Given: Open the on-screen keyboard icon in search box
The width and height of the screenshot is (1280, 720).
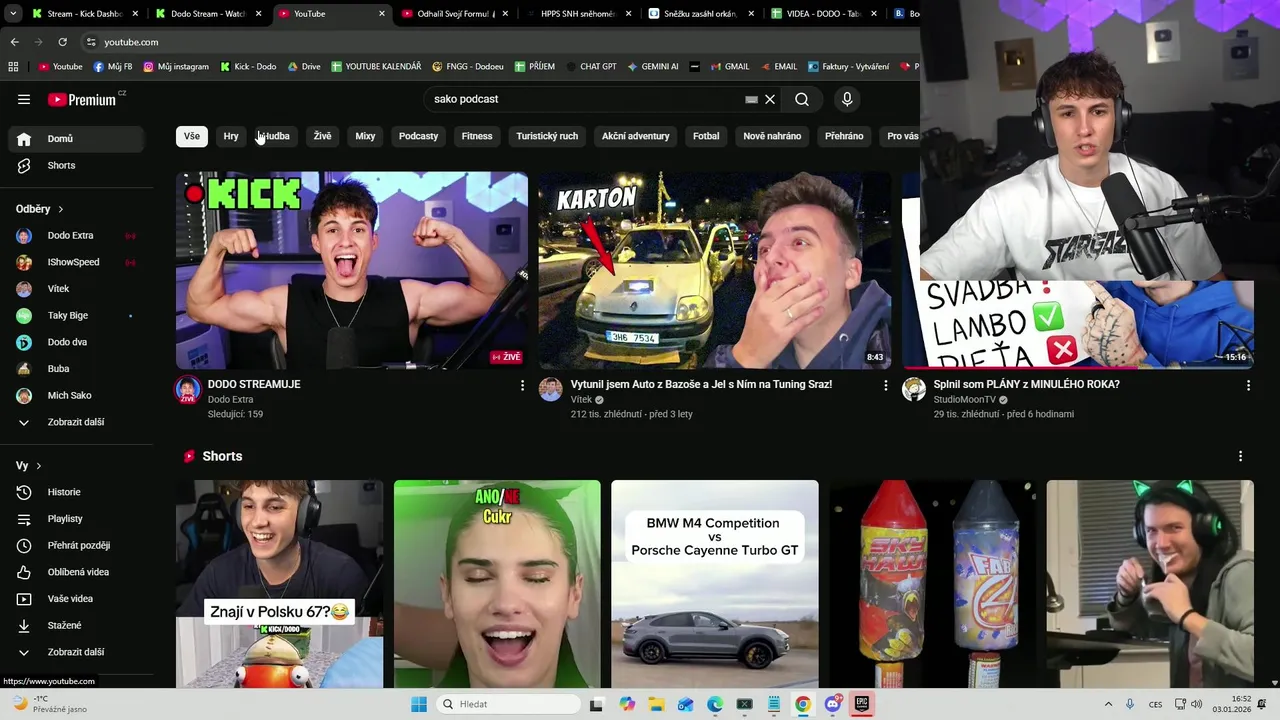Looking at the screenshot, I should tap(751, 99).
